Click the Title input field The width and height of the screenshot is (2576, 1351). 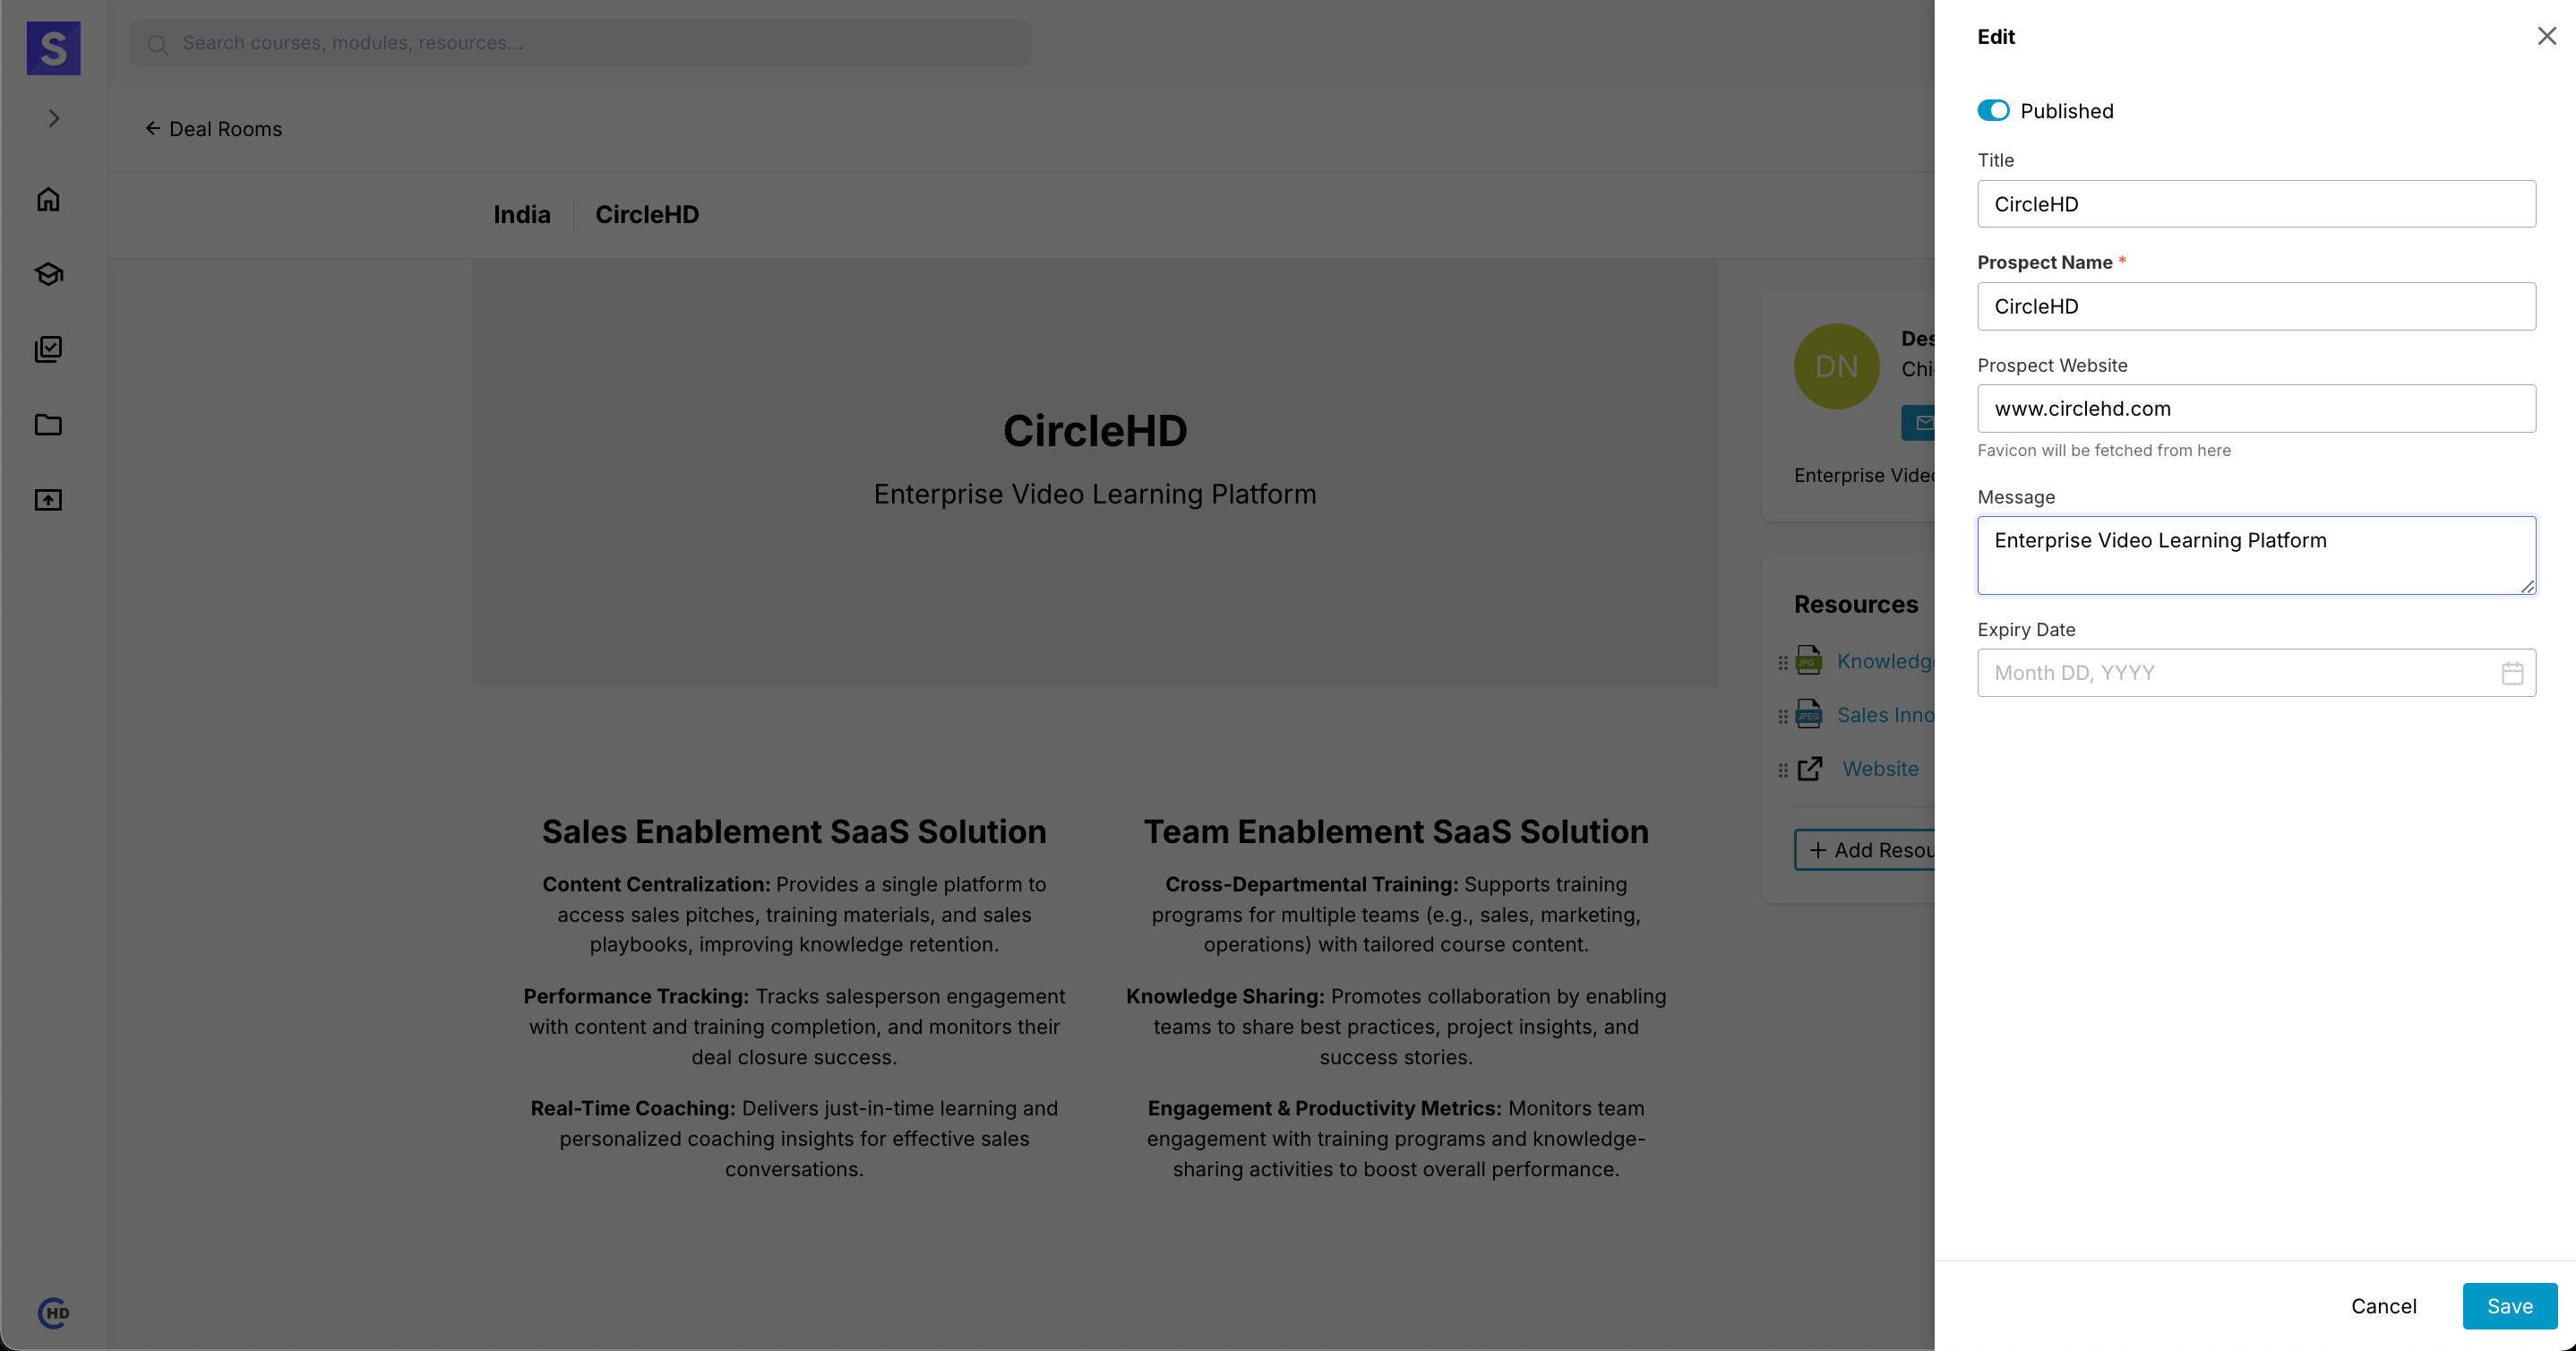[2255, 204]
